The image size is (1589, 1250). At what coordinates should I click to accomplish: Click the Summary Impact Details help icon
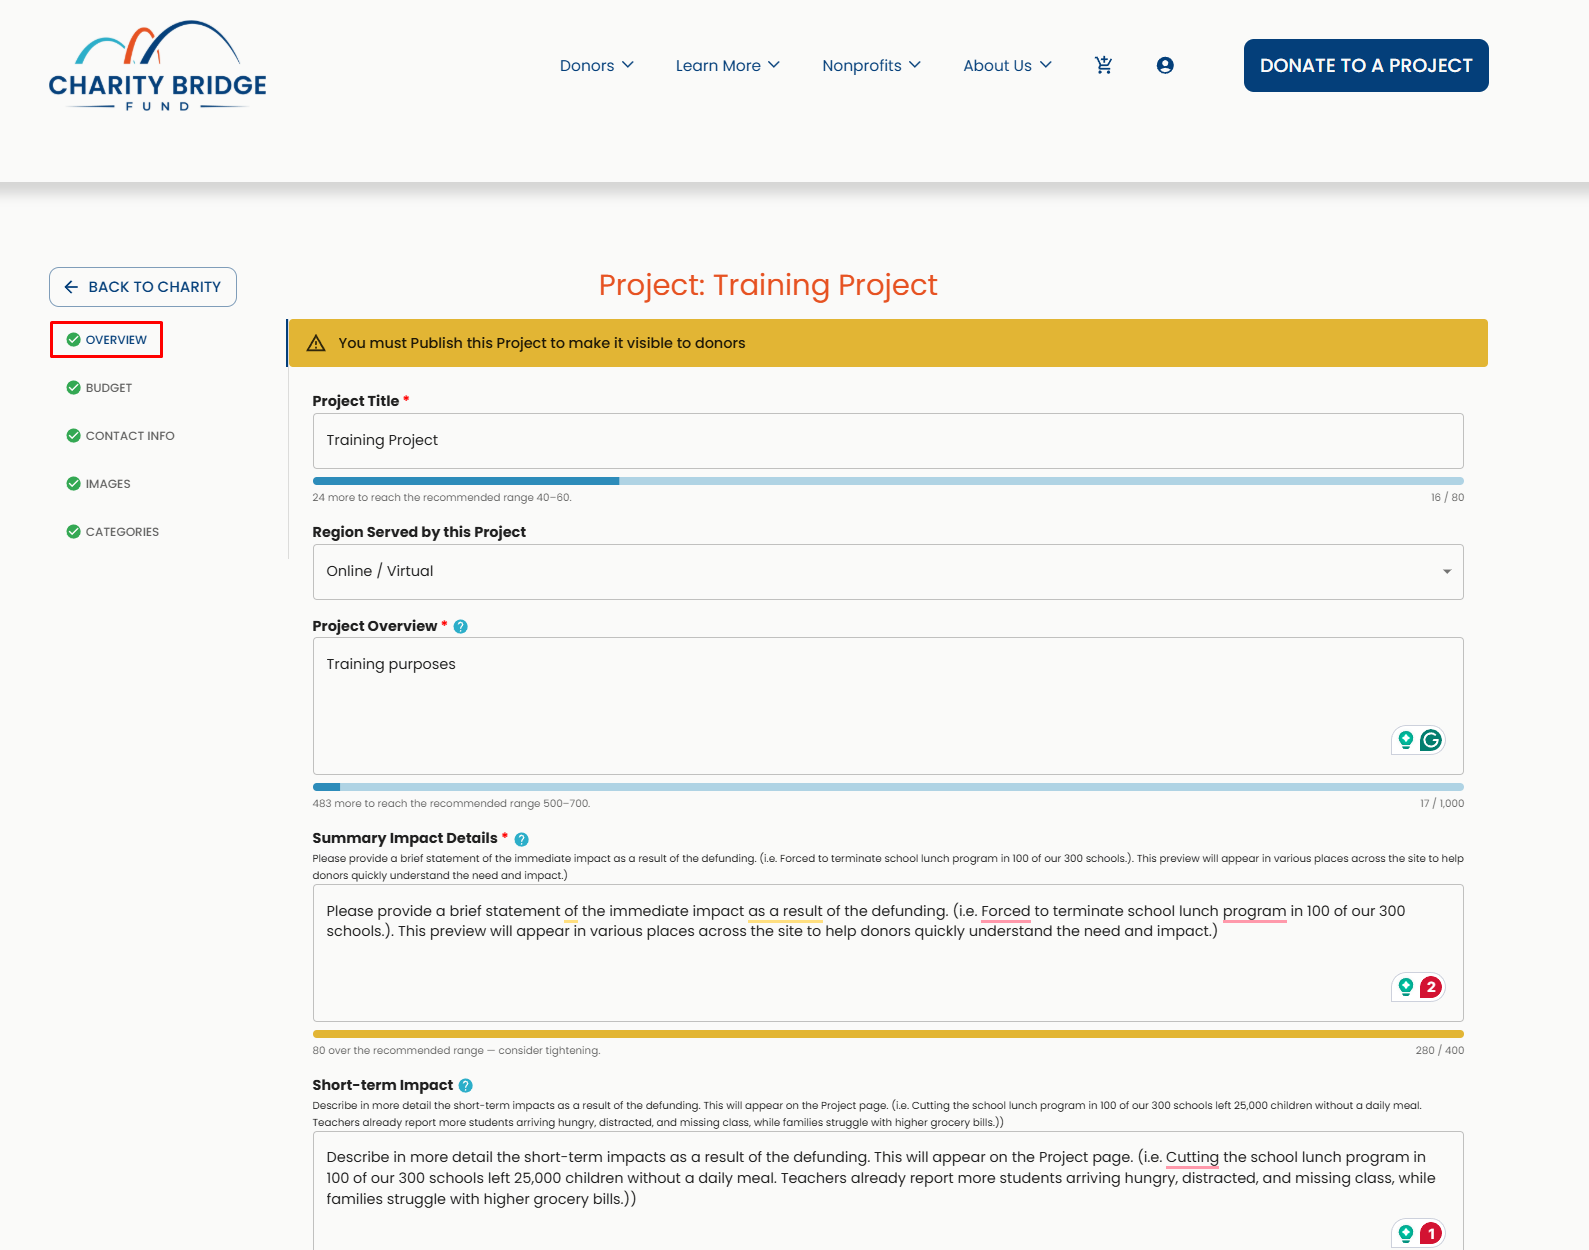[521, 839]
